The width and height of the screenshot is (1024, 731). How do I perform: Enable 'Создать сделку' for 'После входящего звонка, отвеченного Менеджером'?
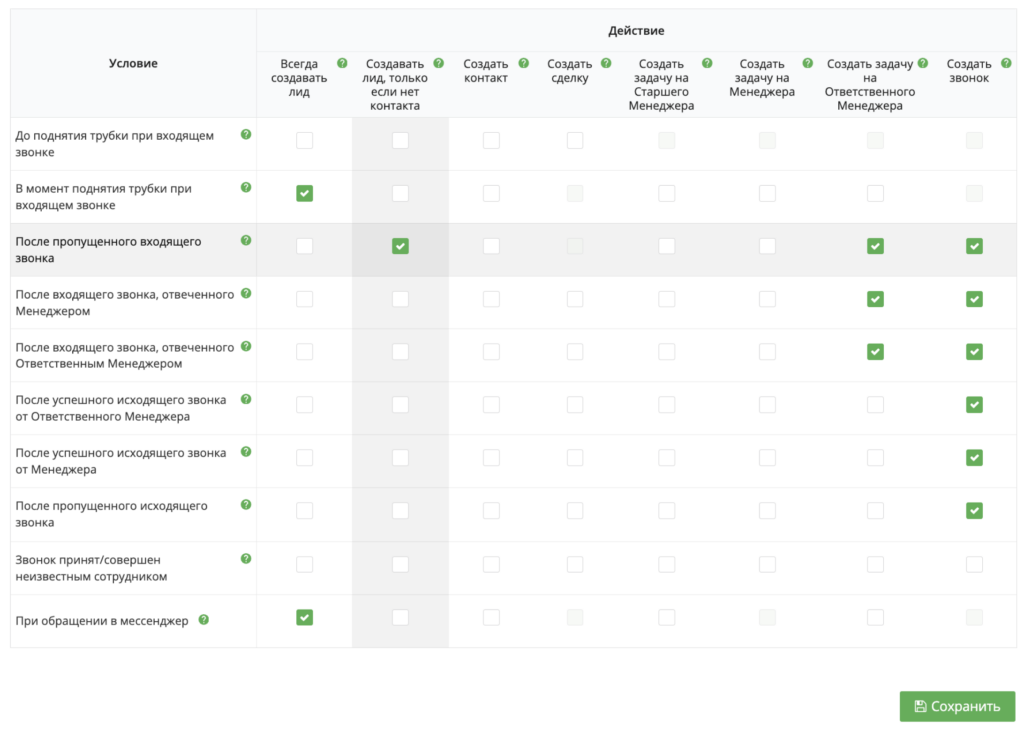tap(575, 299)
